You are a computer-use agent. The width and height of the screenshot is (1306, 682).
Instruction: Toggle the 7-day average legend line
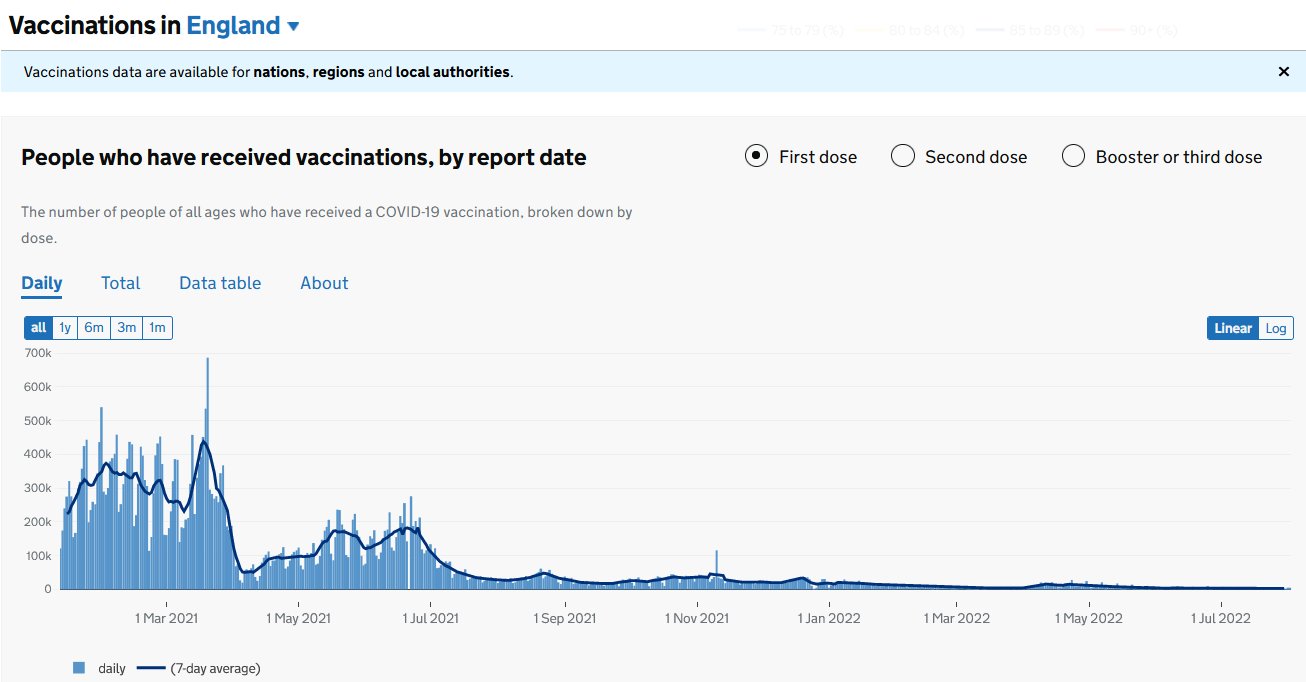(x=150, y=668)
